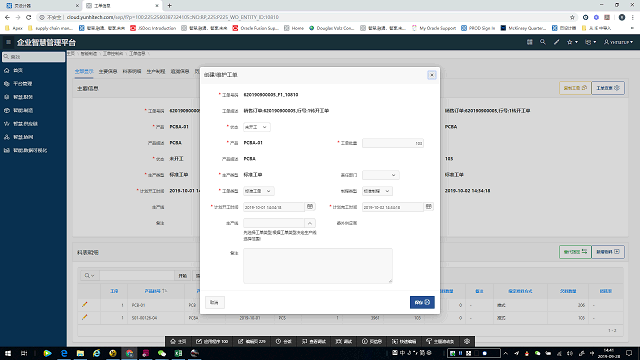The height and width of the screenshot is (360, 640).
Task: Open the JSDoc Introduction bookmark
Action: 153,28
